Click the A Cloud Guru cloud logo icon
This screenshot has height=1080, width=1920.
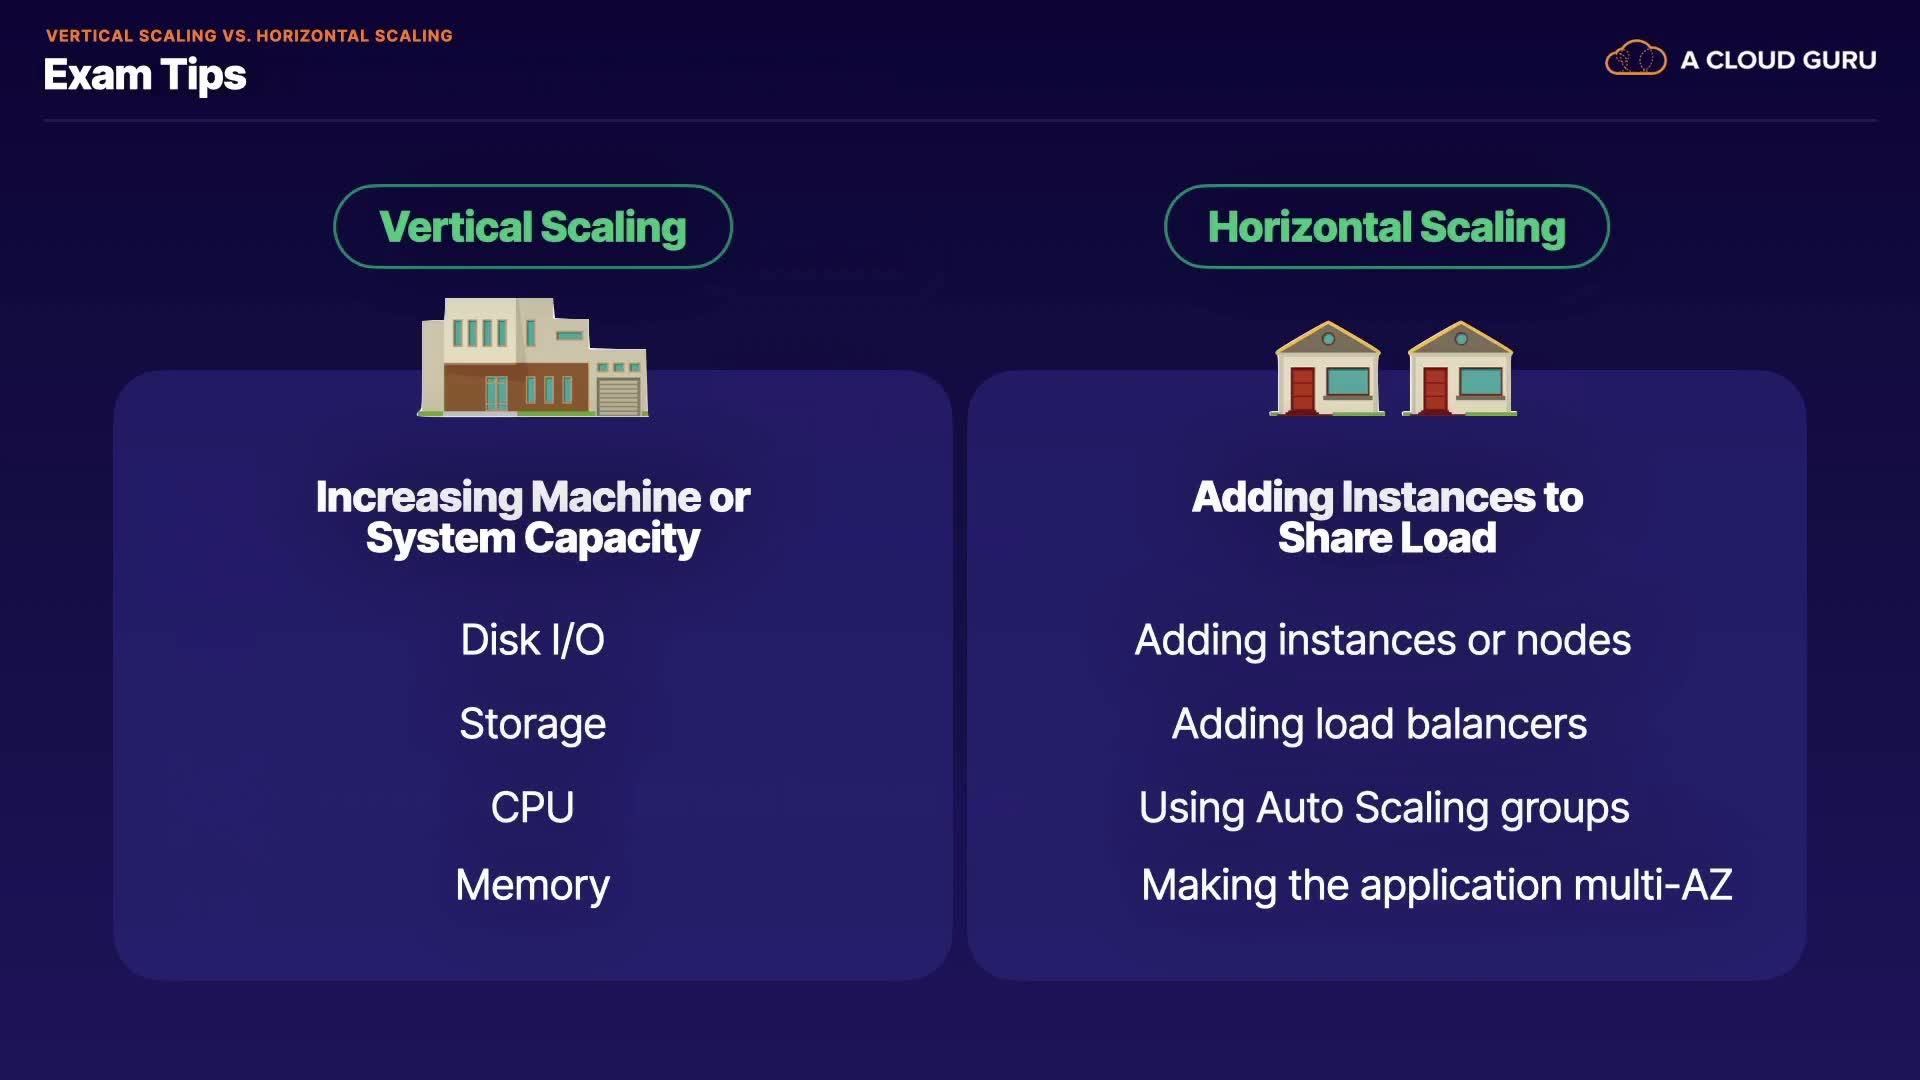tap(1635, 59)
